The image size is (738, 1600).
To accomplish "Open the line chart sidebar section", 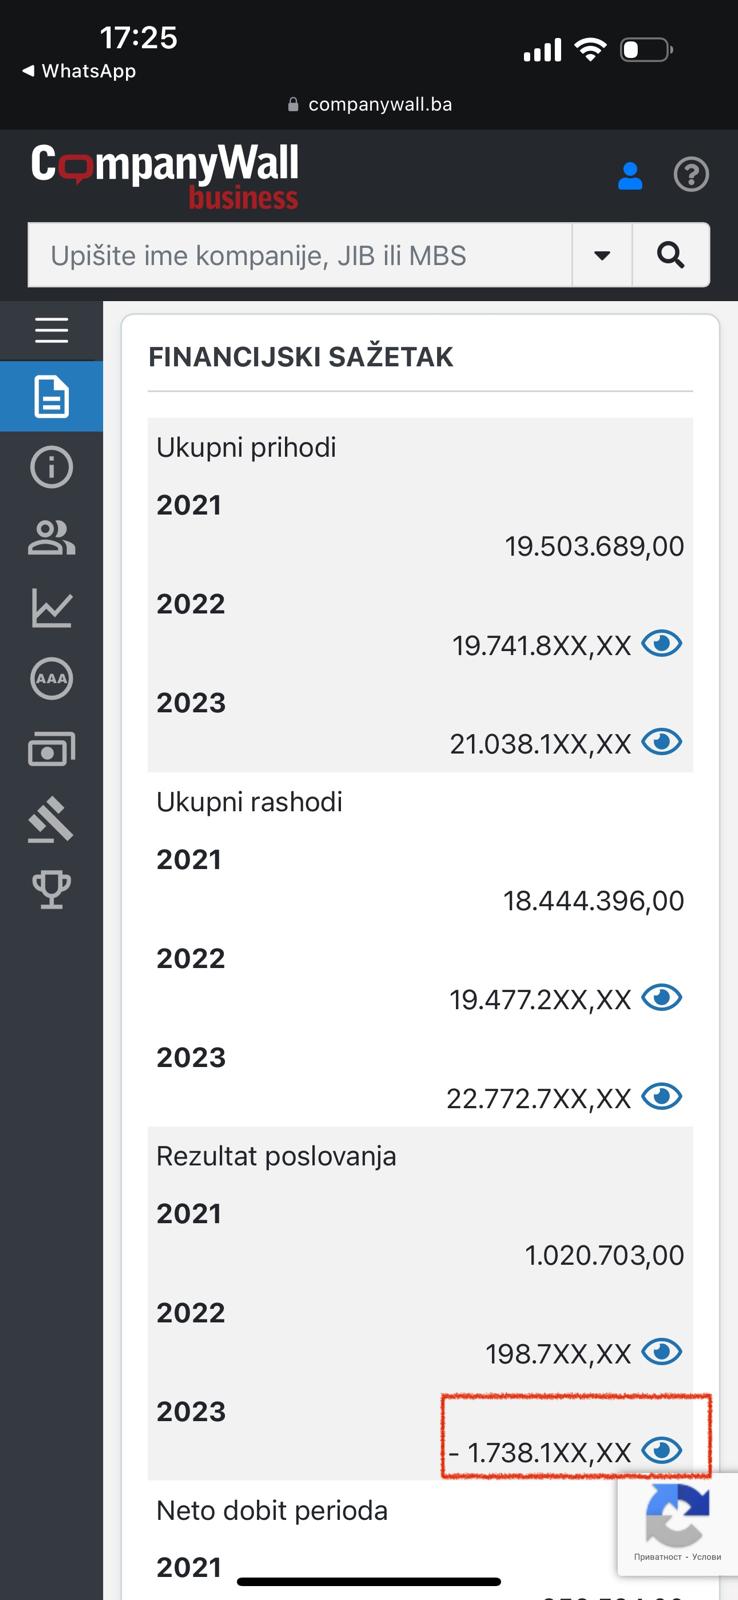I will click(51, 608).
